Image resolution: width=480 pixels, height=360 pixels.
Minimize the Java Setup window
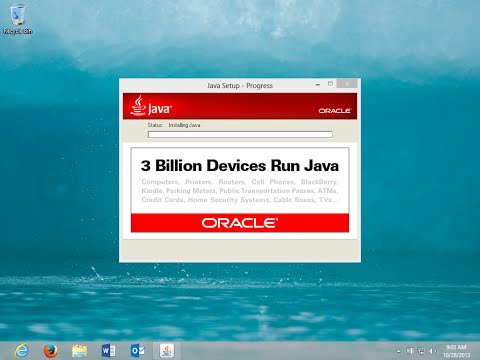coord(318,84)
